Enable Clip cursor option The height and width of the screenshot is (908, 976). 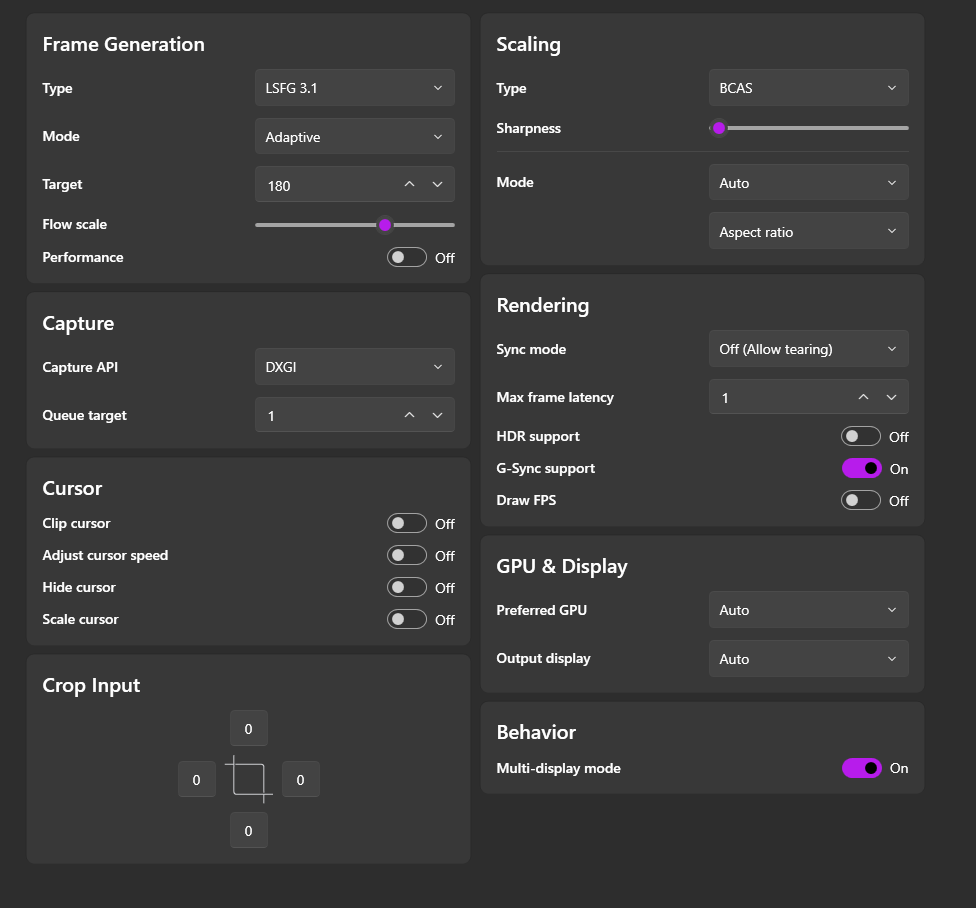click(x=407, y=523)
